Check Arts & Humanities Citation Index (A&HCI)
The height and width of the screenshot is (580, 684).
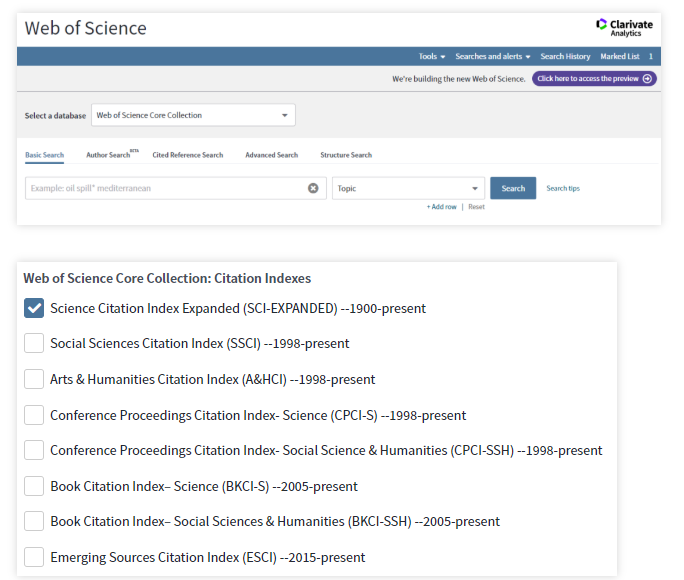pos(34,379)
